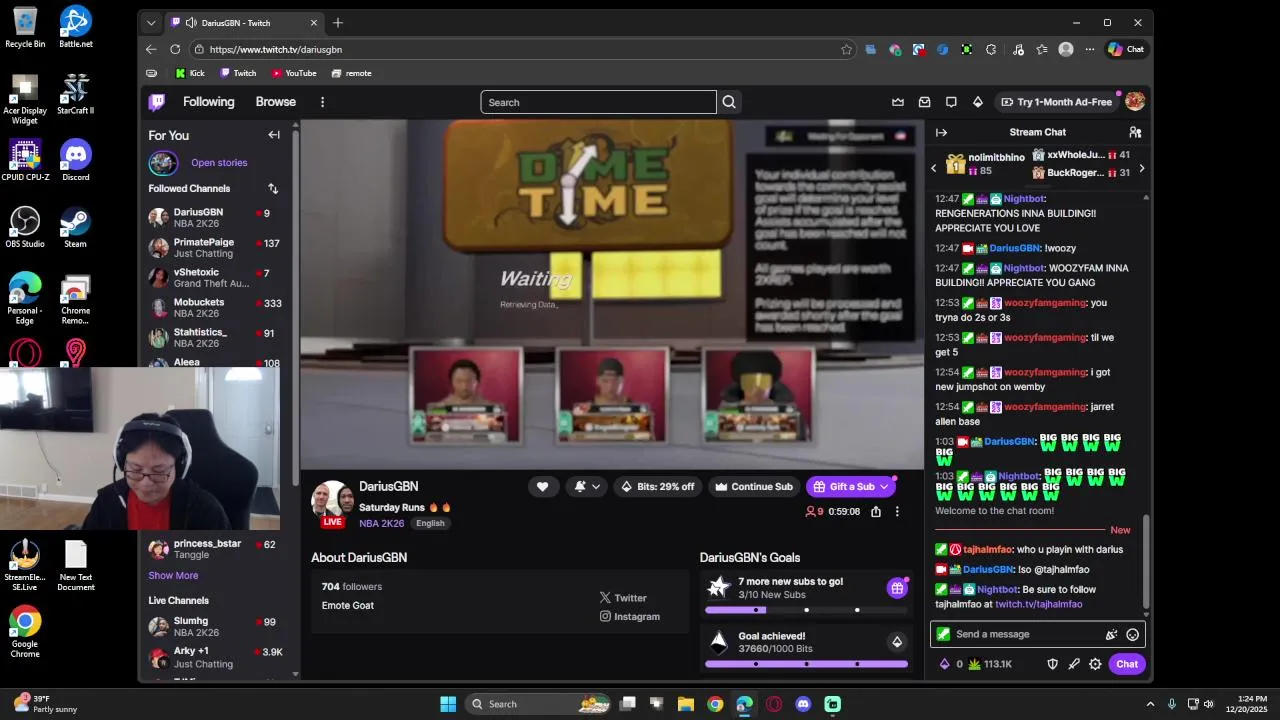Open chat celebration effects icon

(1111, 634)
